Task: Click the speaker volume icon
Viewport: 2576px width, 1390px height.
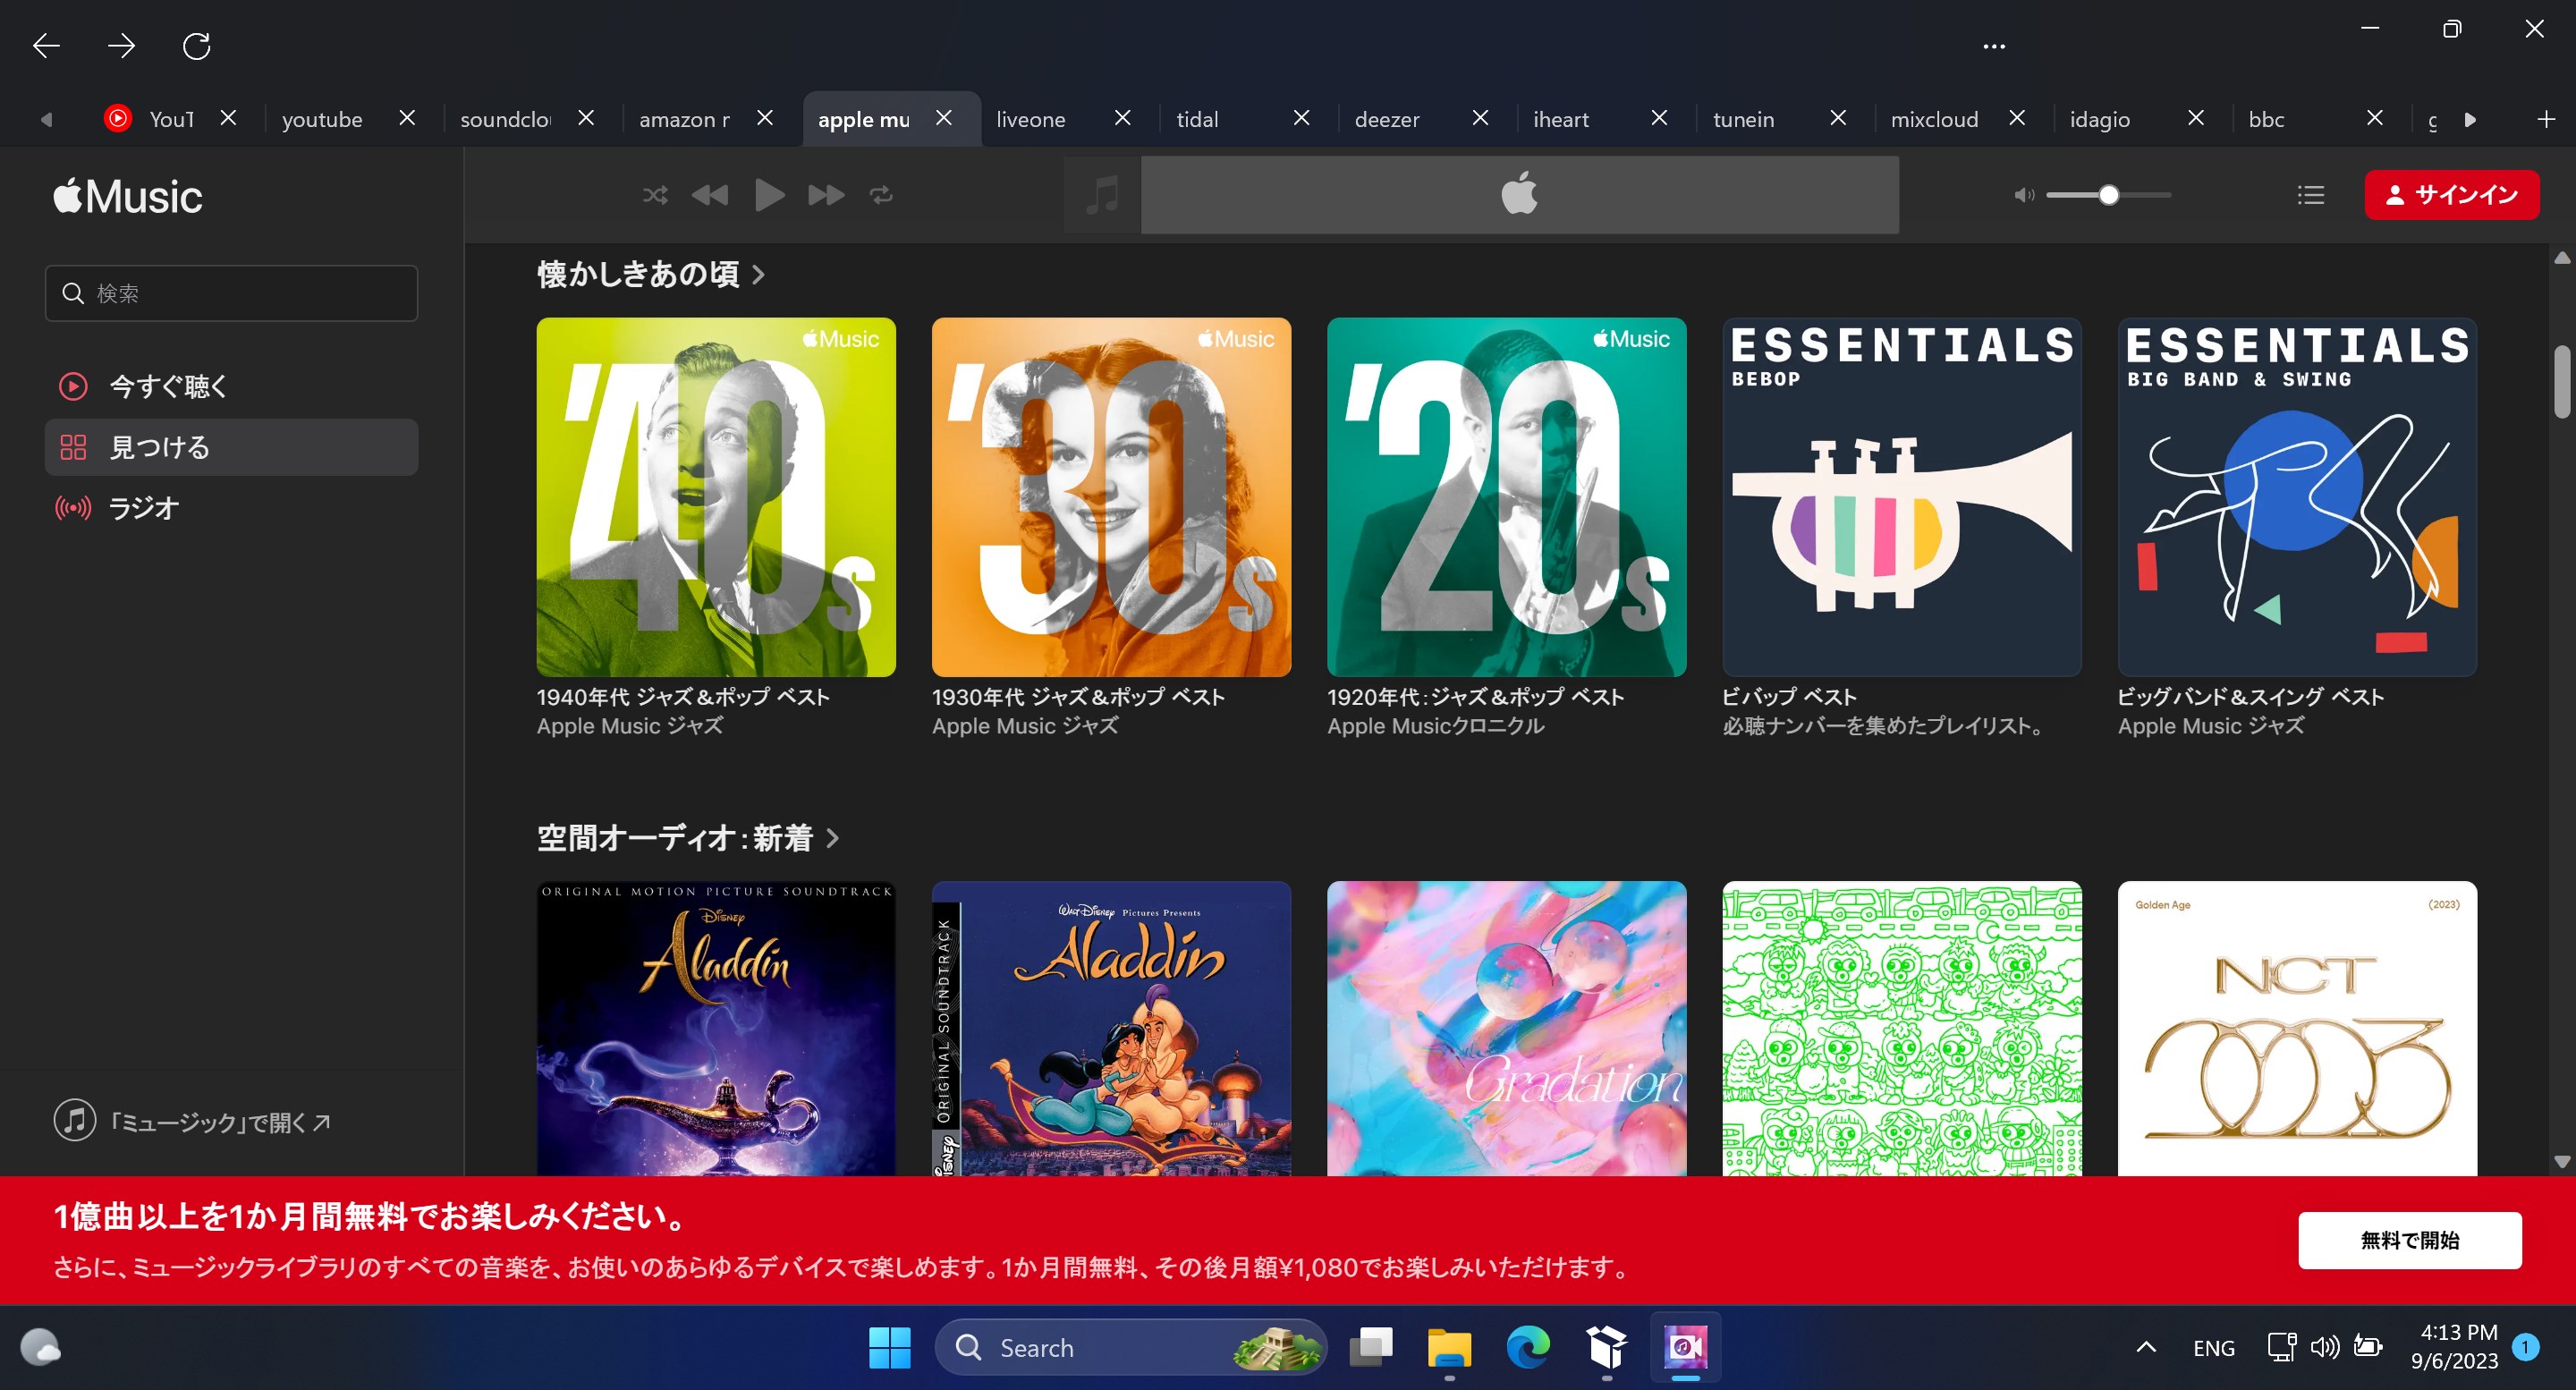Action: 2023,195
